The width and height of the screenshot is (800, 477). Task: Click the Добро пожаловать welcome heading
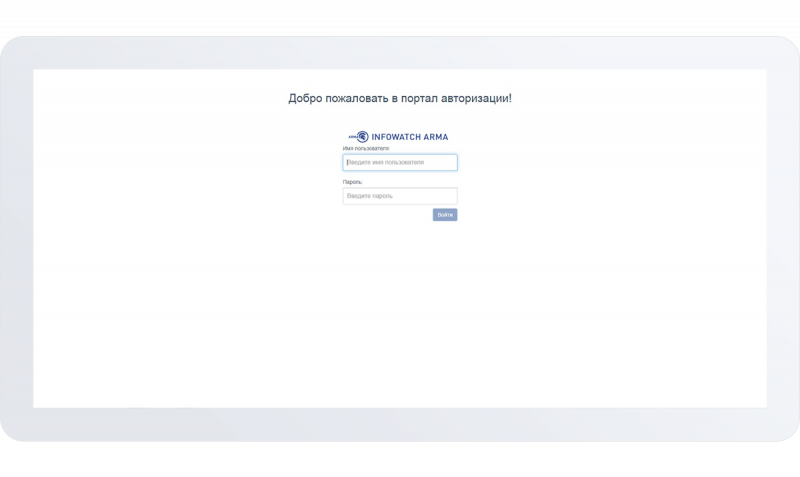click(399, 99)
